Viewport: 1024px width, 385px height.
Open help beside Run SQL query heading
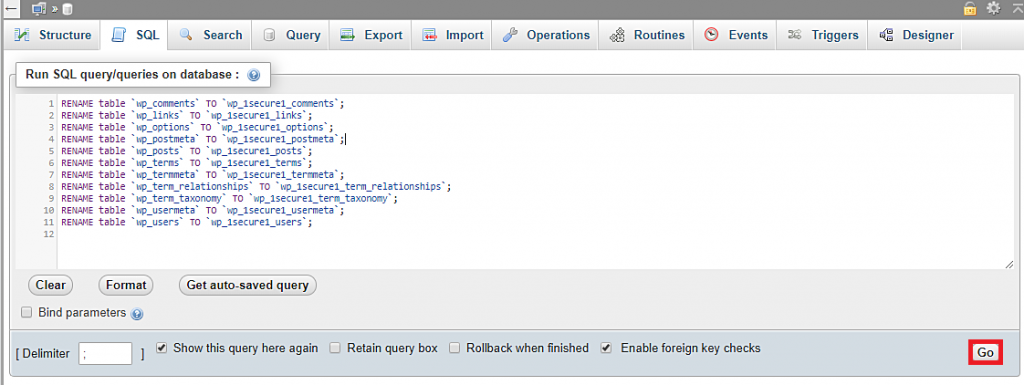[x=254, y=75]
